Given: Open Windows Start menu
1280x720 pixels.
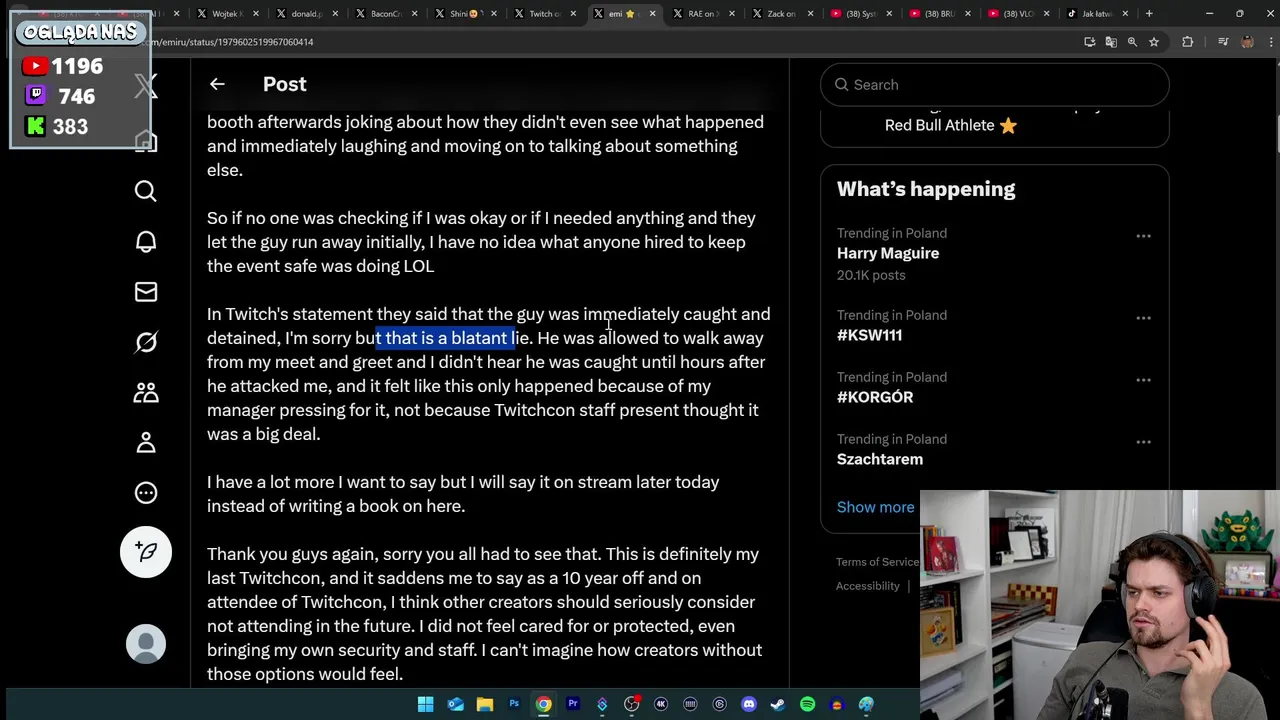Looking at the screenshot, I should [x=425, y=704].
